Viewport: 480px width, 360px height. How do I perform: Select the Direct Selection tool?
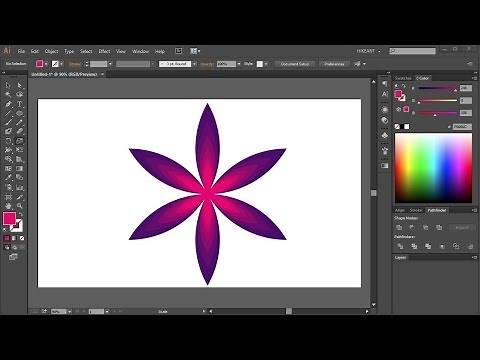(20, 86)
